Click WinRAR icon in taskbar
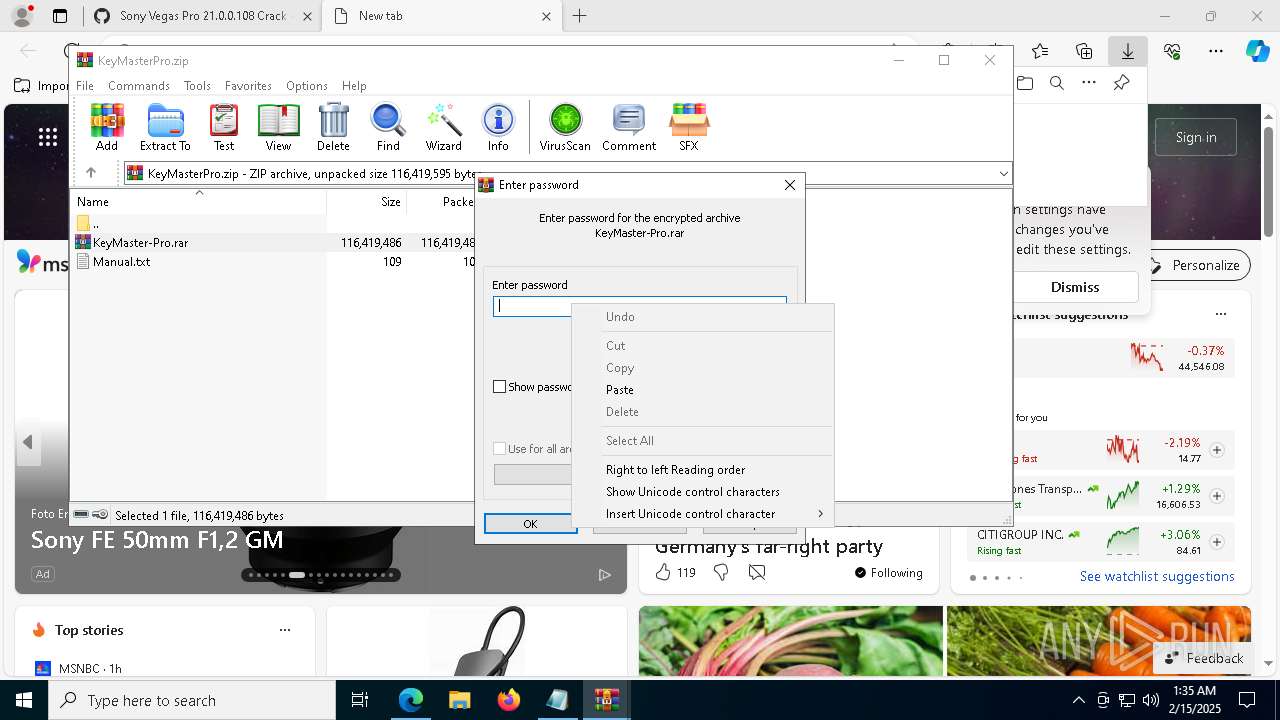Screen dimensions: 1280x720 (x=606, y=700)
